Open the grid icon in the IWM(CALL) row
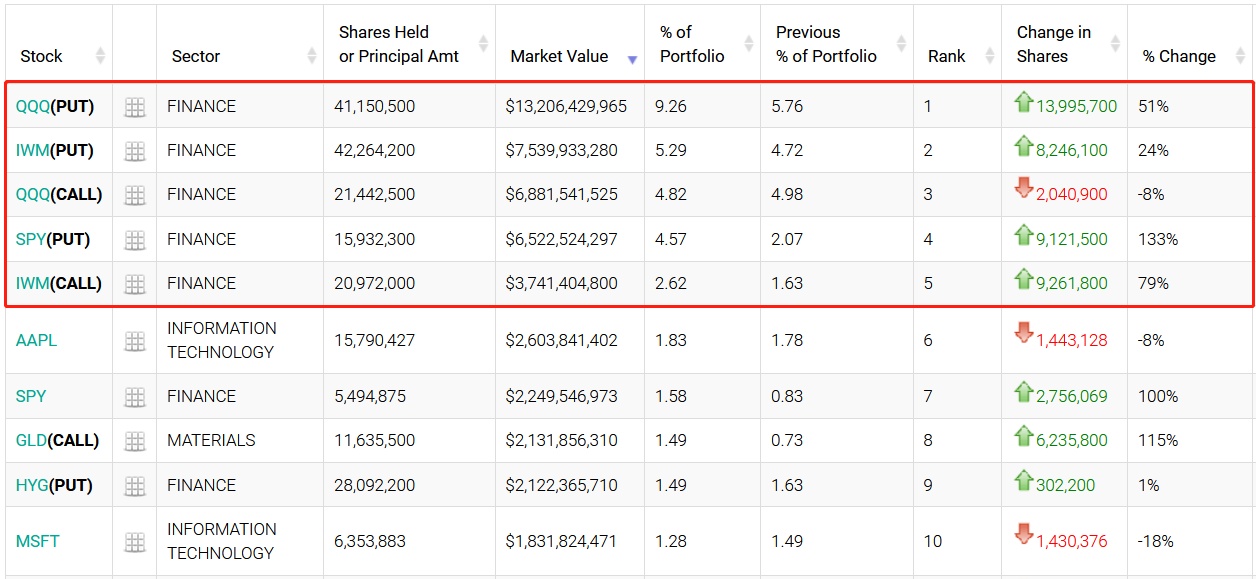Viewport: 1256px width, 579px height. 134,284
